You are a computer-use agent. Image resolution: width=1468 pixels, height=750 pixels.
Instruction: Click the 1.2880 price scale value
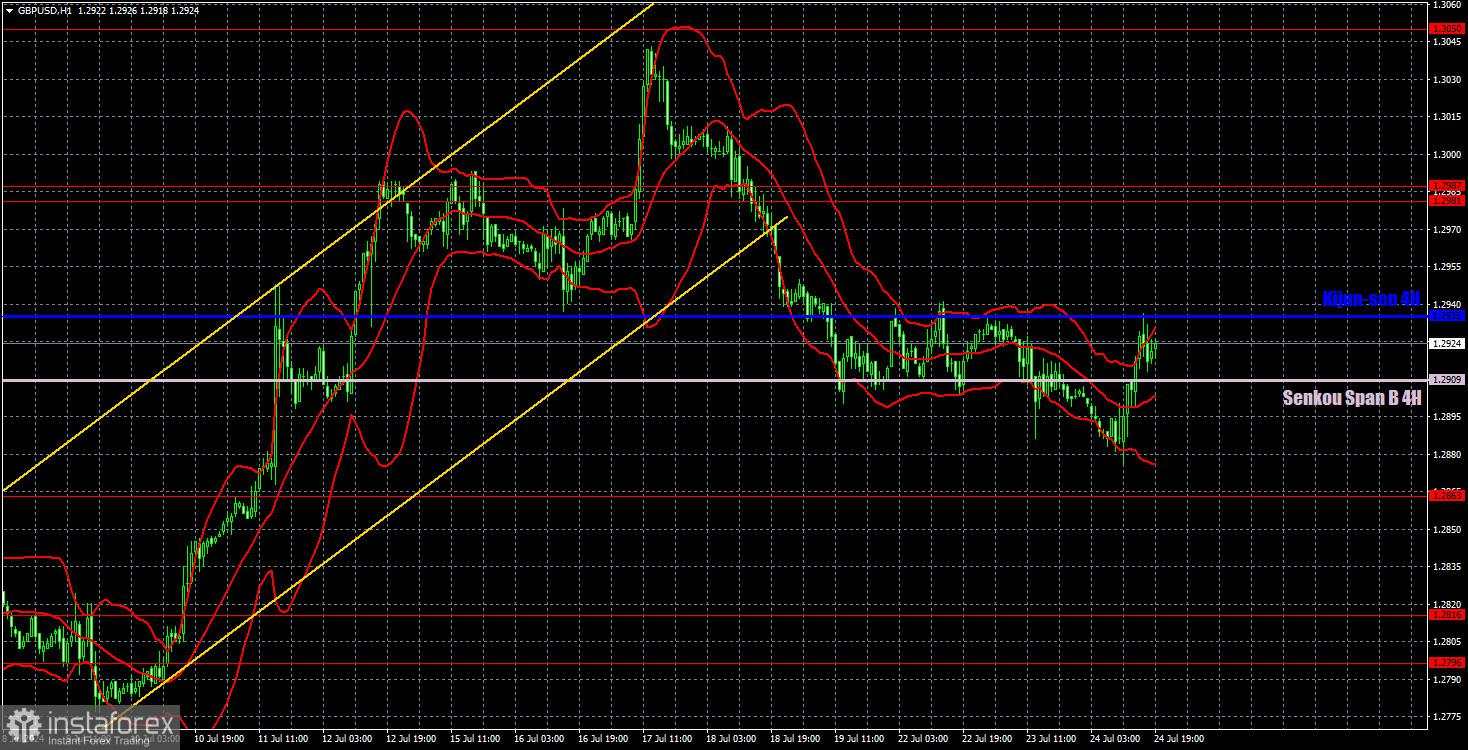1447,454
